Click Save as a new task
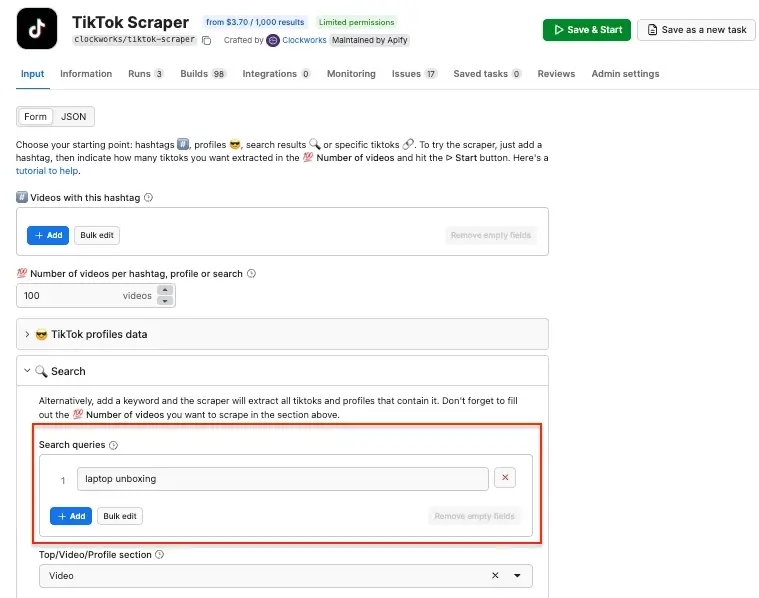Image resolution: width=759 pixels, height=598 pixels. [696, 30]
